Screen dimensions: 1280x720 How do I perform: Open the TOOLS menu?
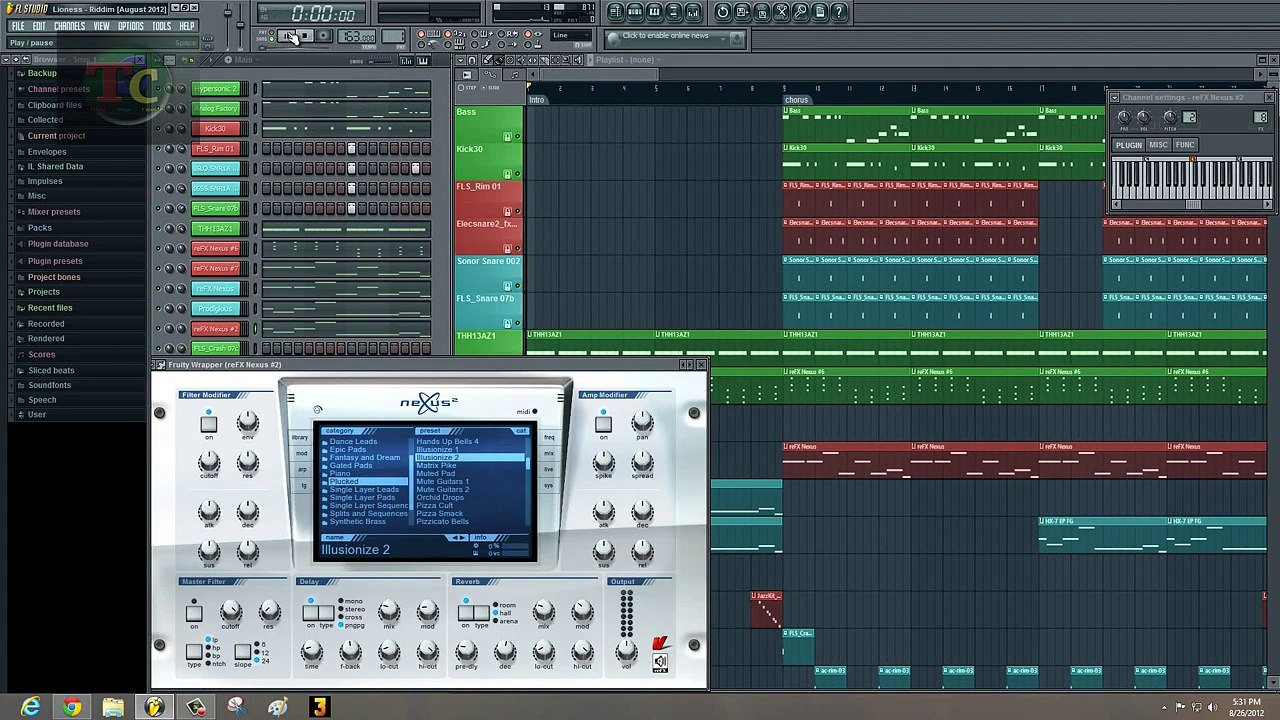coord(162,26)
